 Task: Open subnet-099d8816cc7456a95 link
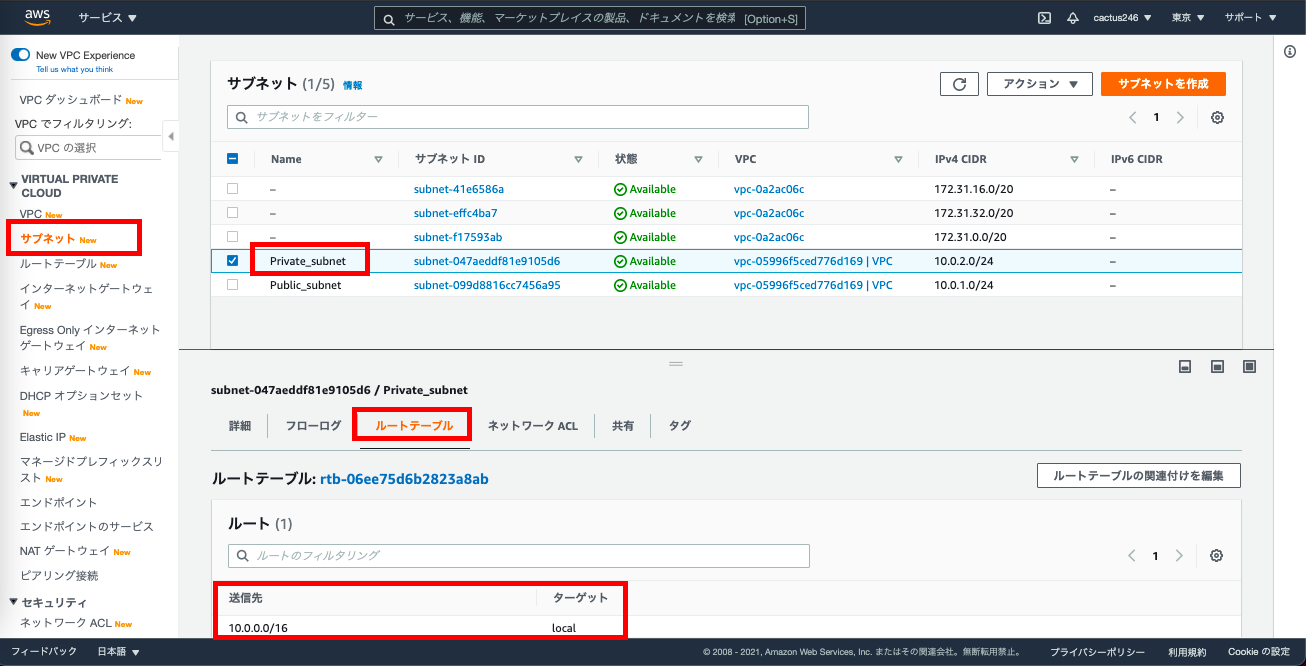point(487,285)
